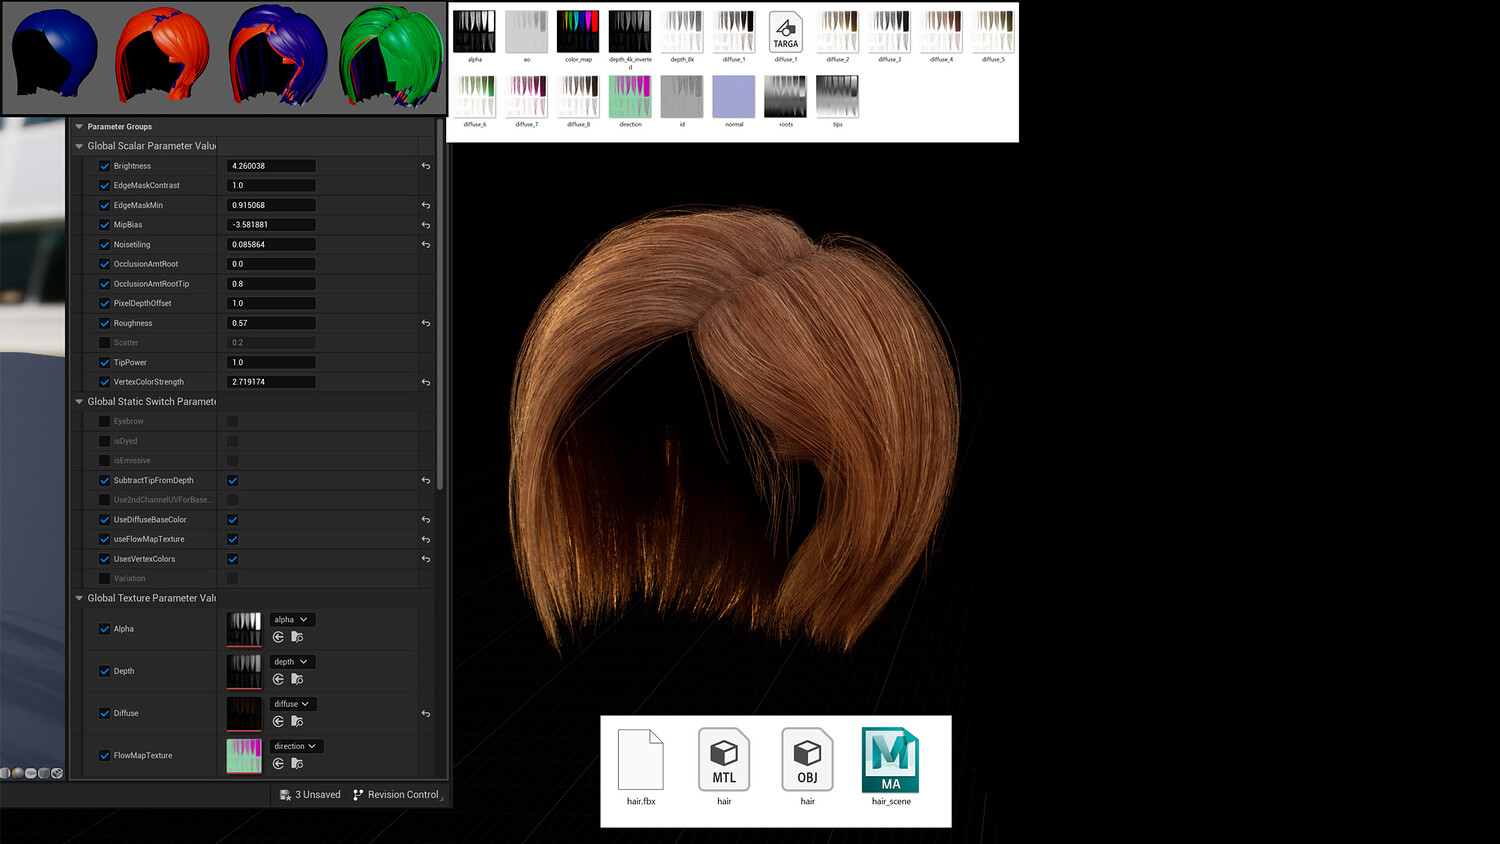Image resolution: width=1500 pixels, height=844 pixels.
Task: Open the hair.fbx file icon
Action: pyautogui.click(x=641, y=762)
